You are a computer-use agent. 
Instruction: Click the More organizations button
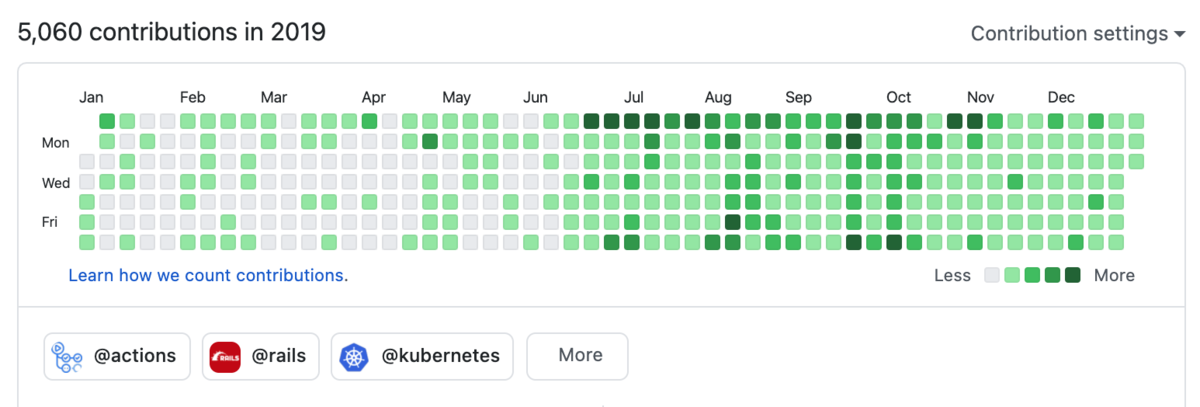coord(578,356)
